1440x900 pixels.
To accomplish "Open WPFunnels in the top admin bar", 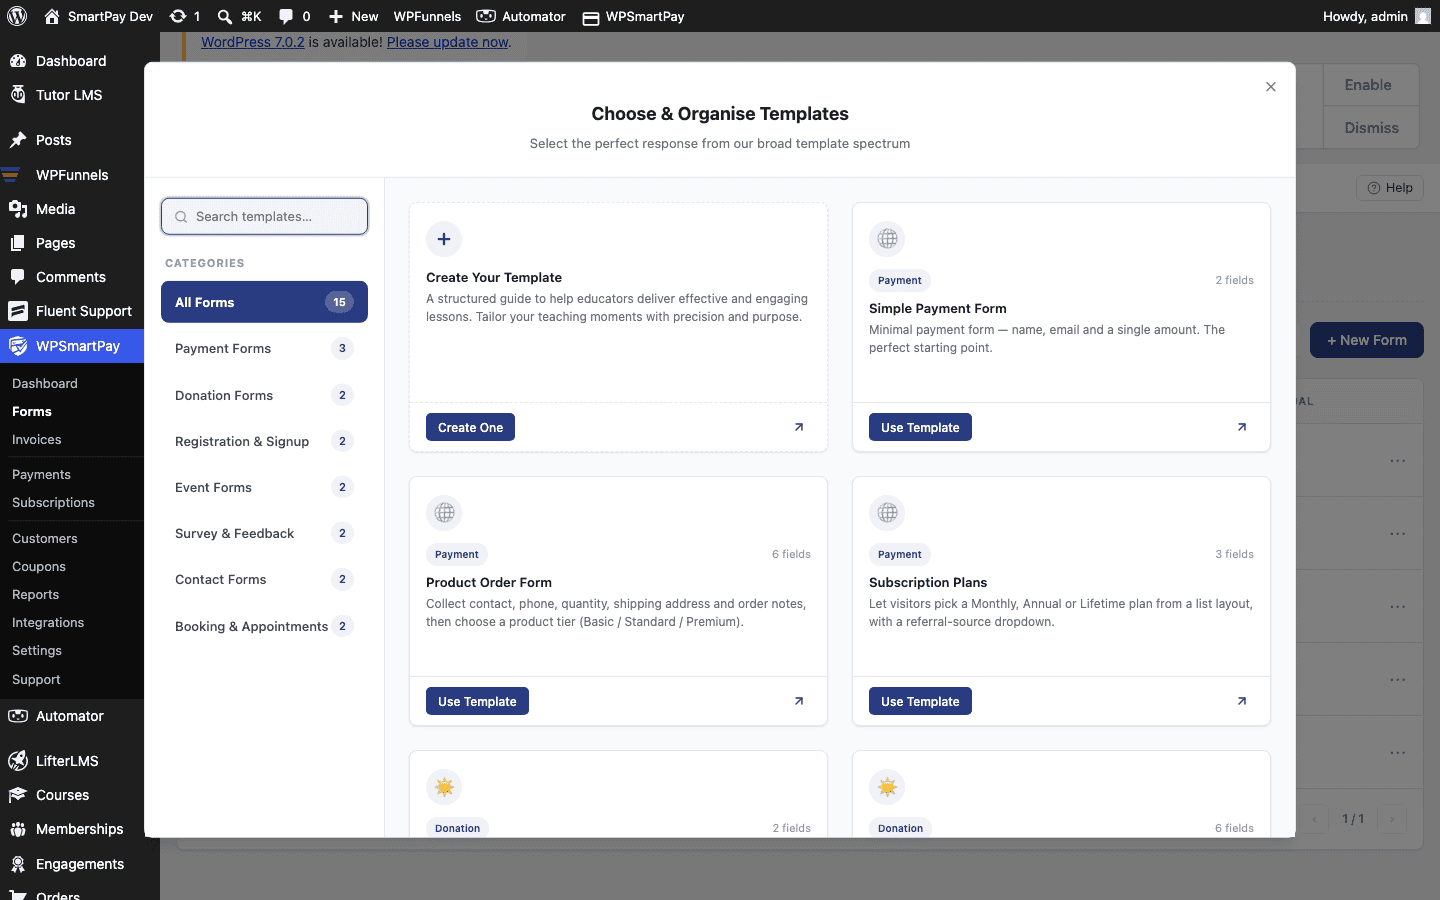I will click(427, 16).
